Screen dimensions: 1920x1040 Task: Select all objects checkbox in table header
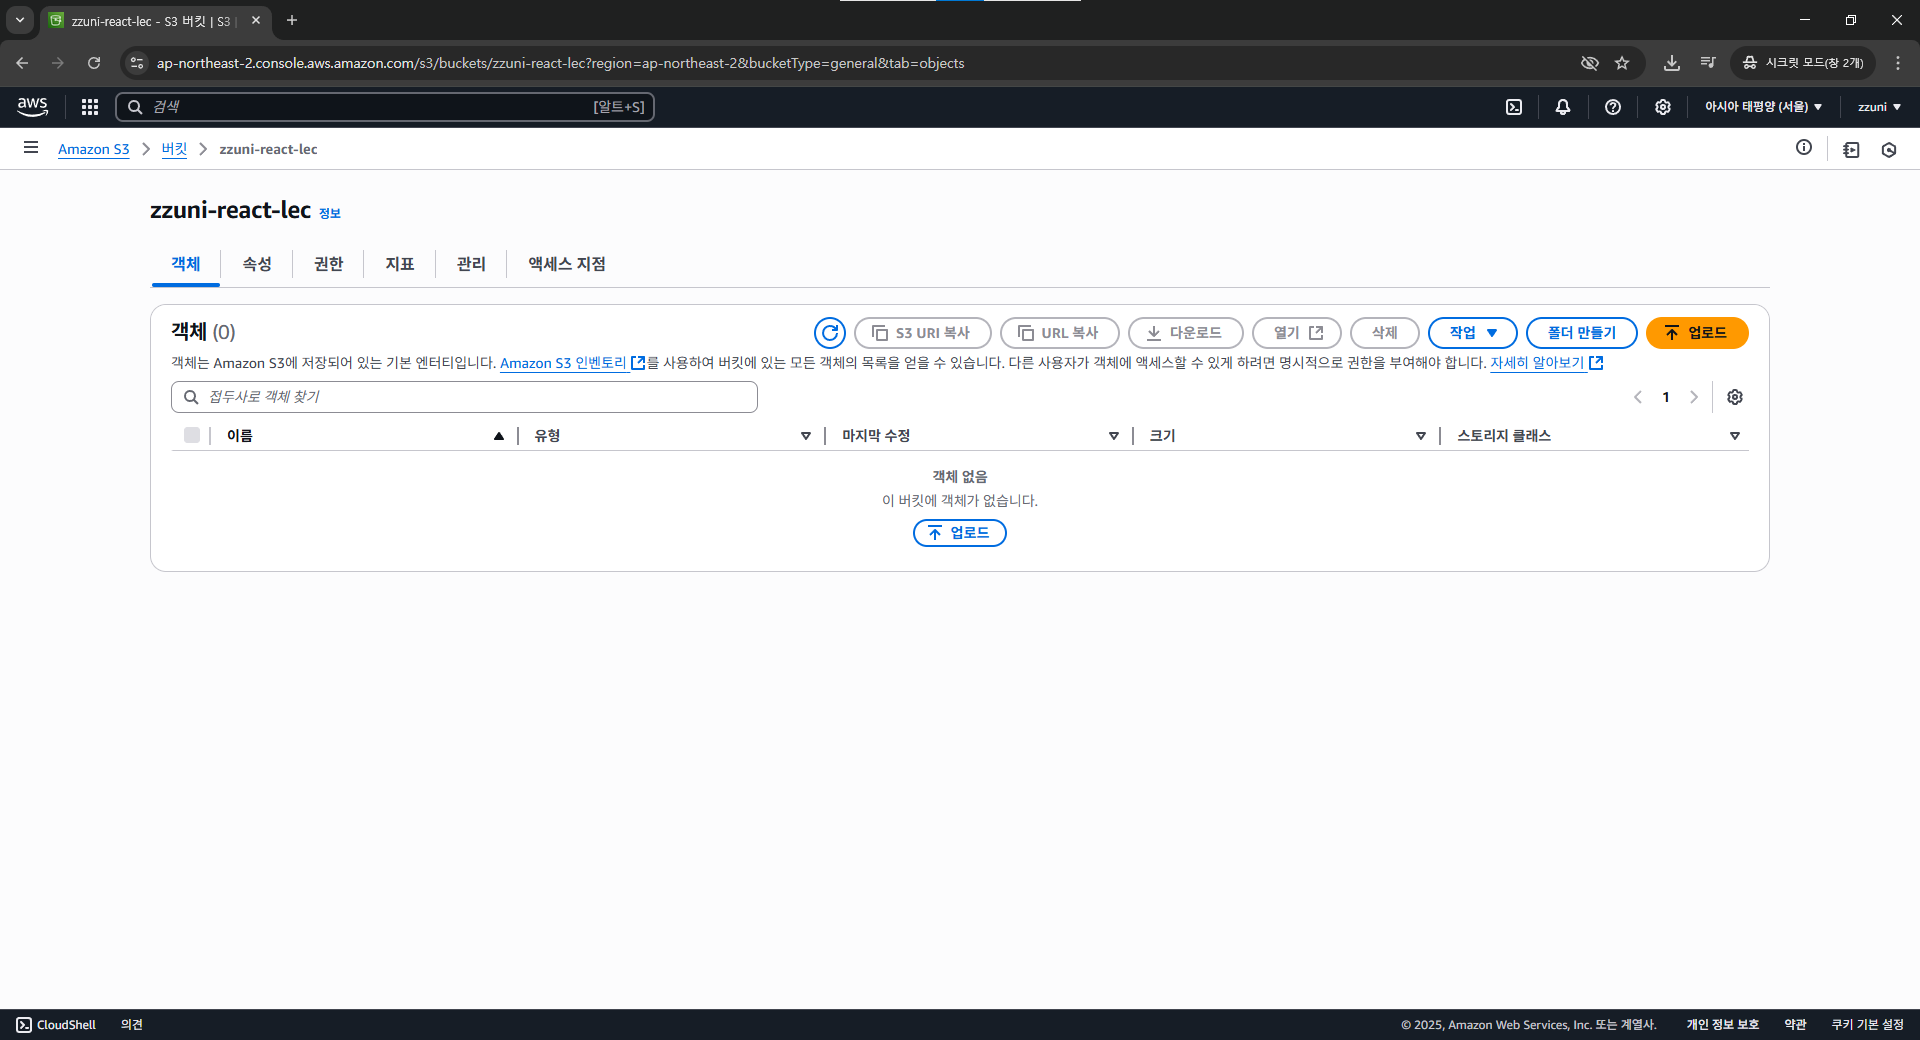[x=192, y=435]
